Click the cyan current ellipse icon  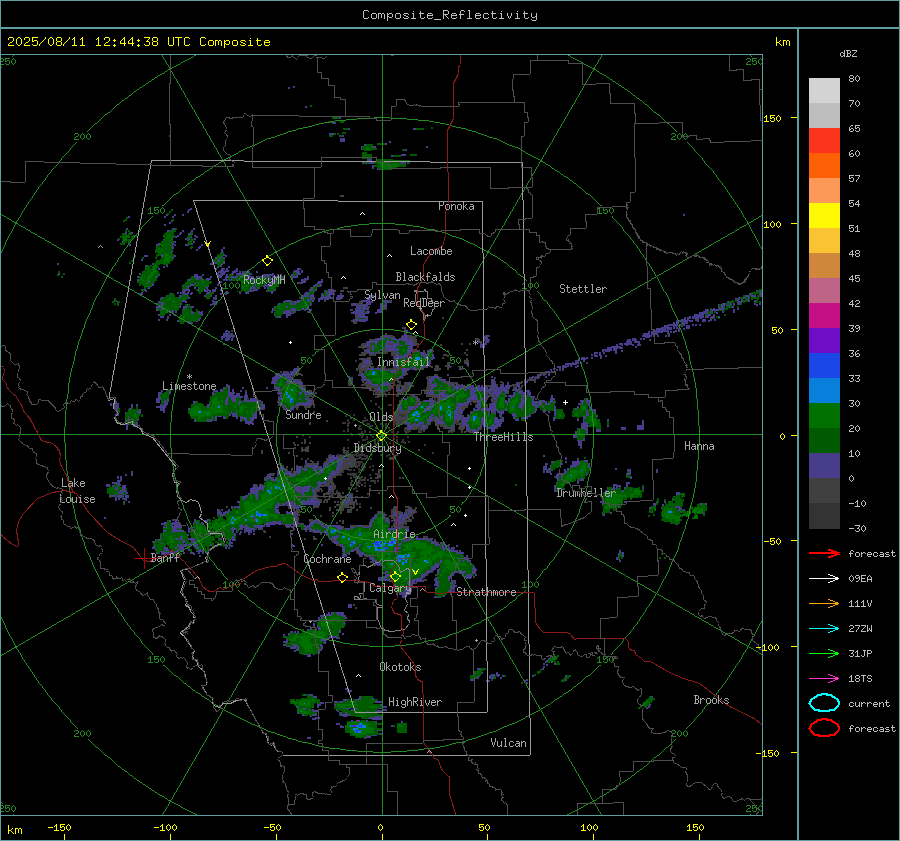(824, 703)
